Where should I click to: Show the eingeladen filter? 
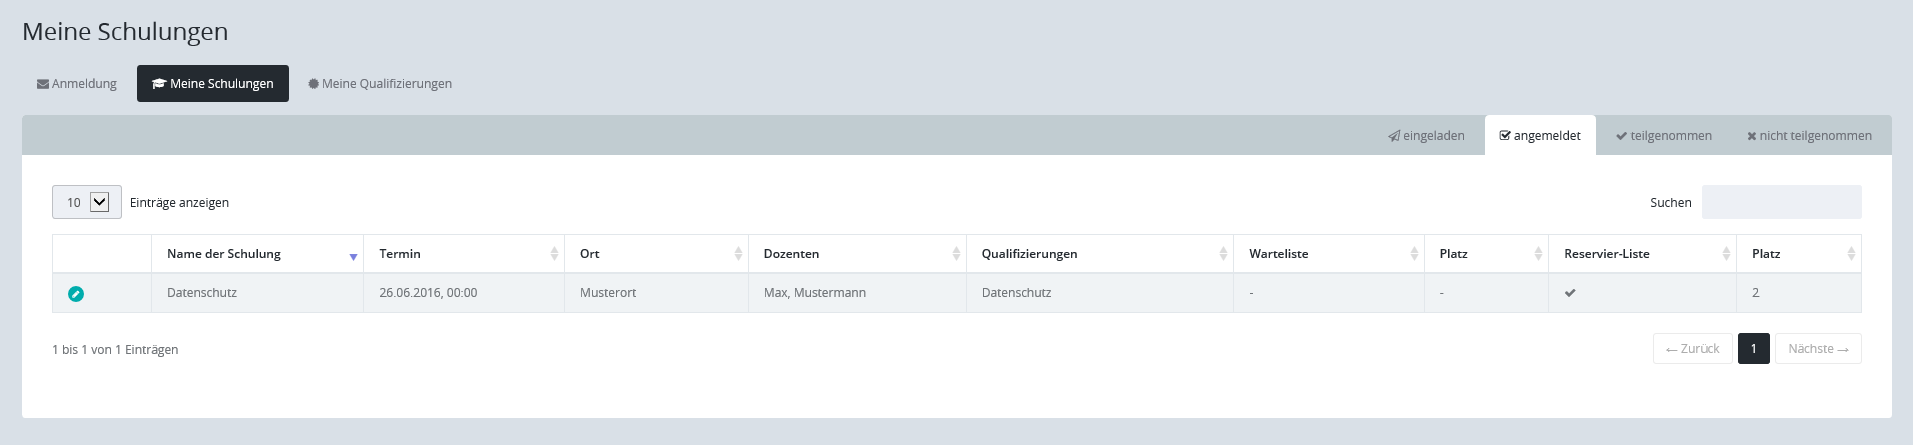(1426, 136)
